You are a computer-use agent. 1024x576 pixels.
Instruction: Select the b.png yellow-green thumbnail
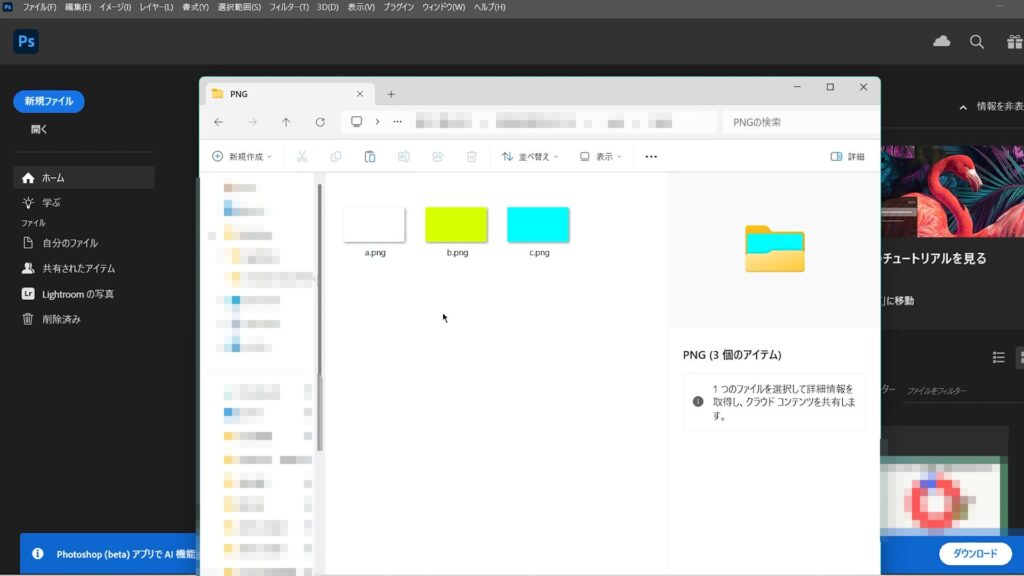click(x=456, y=225)
